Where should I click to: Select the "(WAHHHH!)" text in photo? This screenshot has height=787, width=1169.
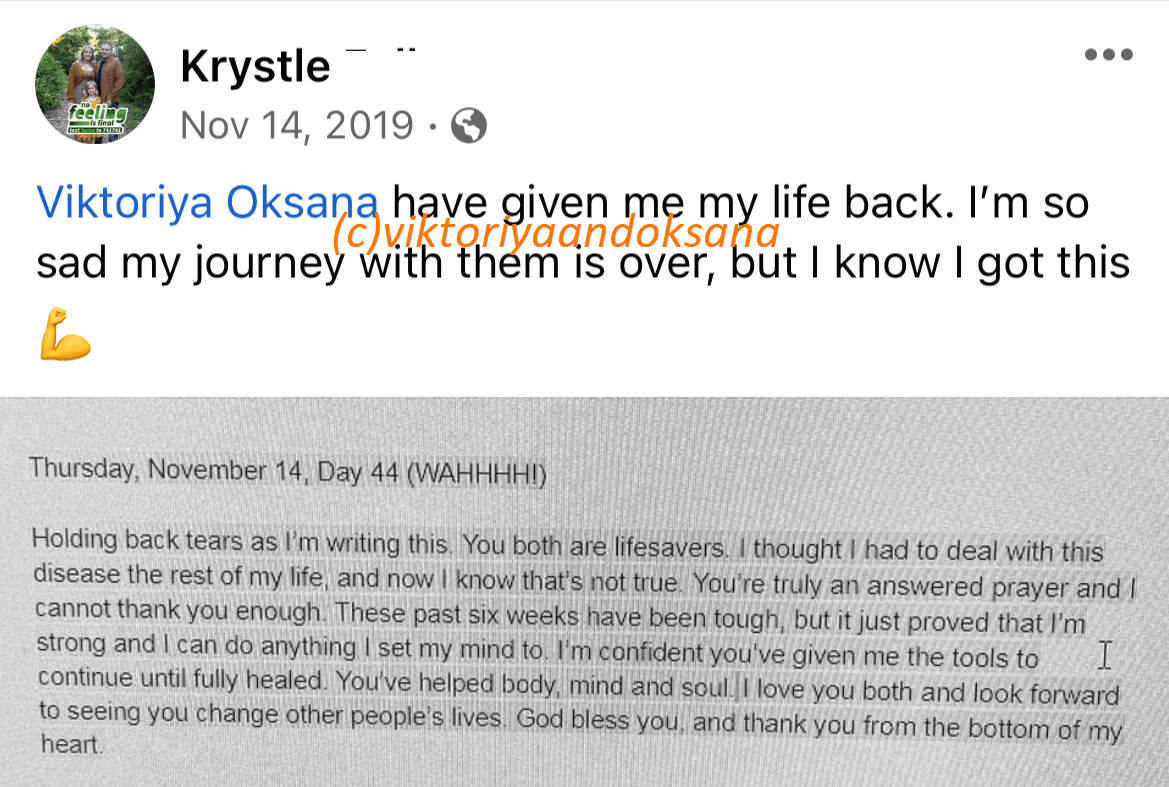pyautogui.click(x=476, y=474)
